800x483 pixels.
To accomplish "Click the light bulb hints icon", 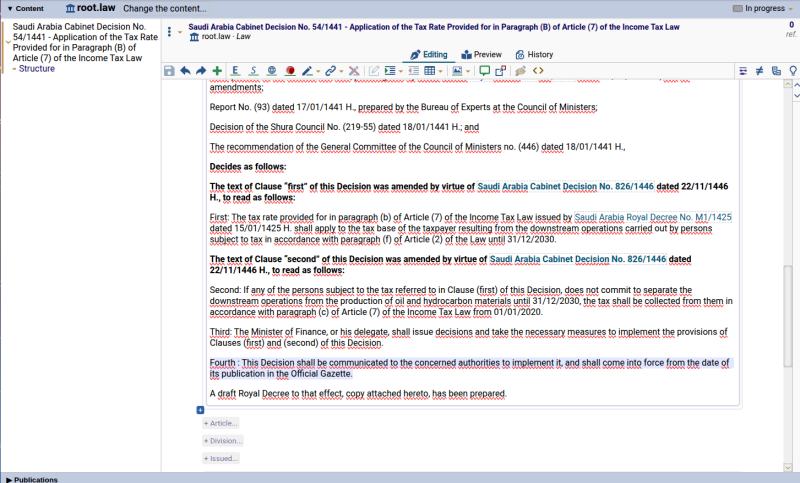I will pyautogui.click(x=793, y=71).
